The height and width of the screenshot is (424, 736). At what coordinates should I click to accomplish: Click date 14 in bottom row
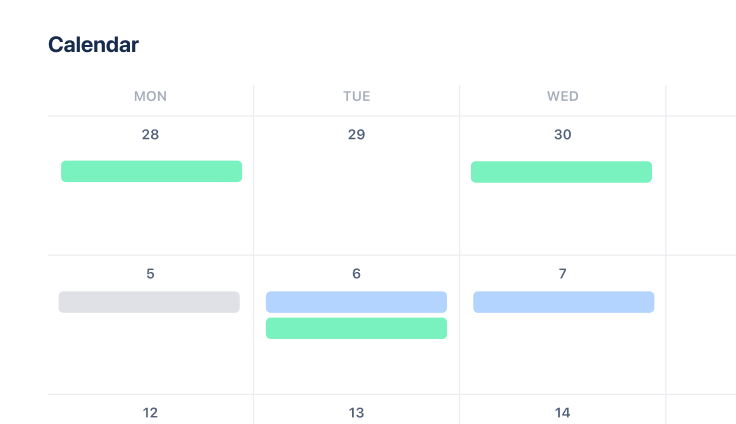(x=562, y=412)
